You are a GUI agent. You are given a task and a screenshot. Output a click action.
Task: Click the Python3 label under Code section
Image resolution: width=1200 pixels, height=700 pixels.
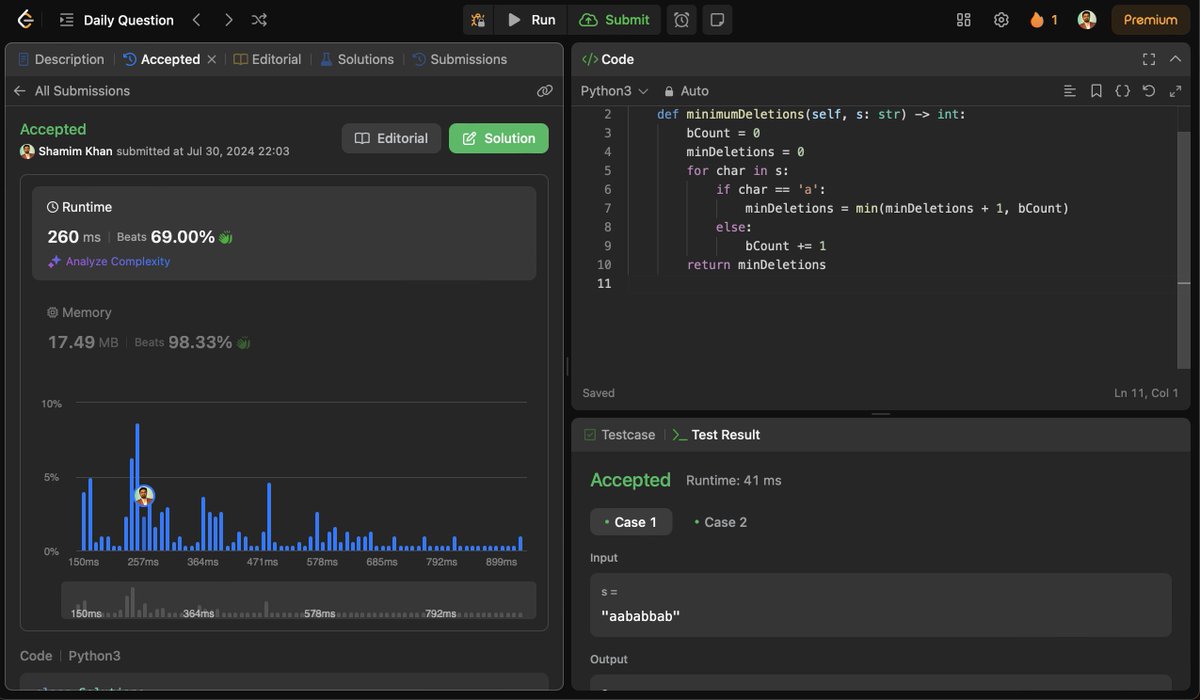tap(94, 656)
